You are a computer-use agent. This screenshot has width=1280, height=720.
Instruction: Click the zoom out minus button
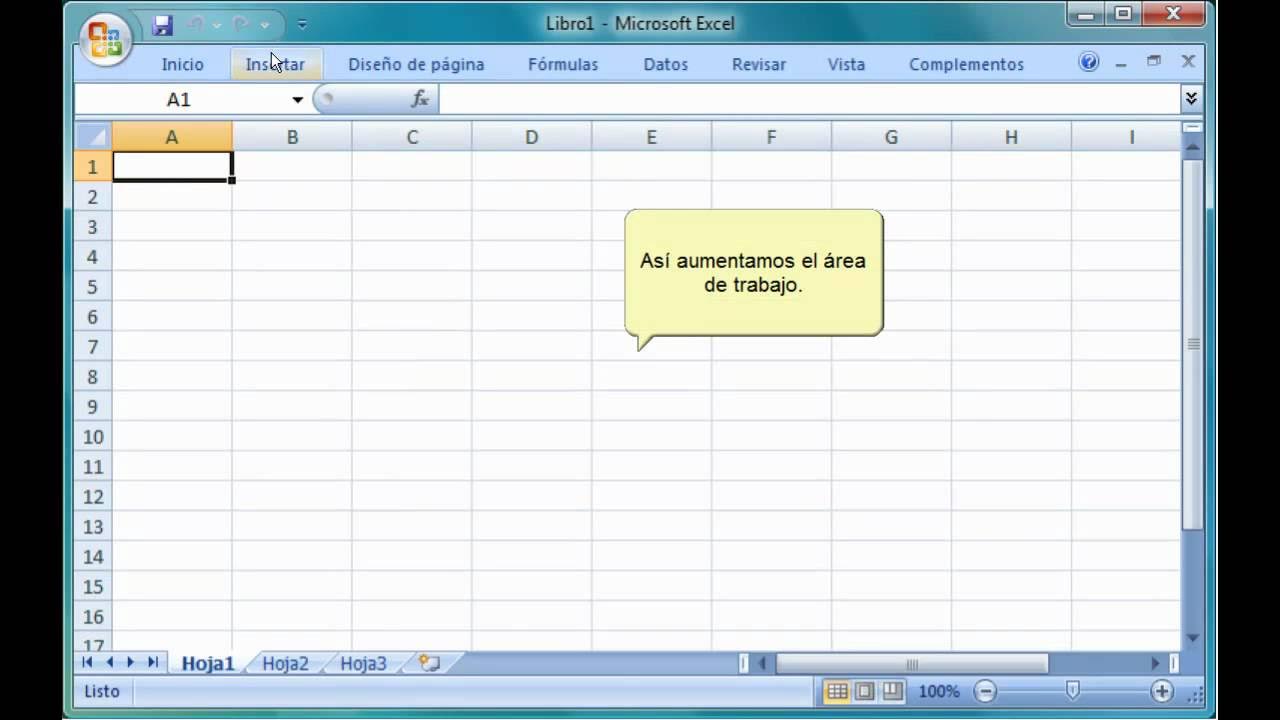coord(986,691)
